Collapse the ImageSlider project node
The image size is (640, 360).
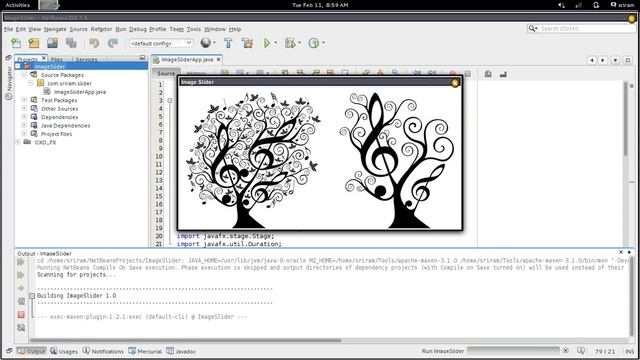[18, 66]
